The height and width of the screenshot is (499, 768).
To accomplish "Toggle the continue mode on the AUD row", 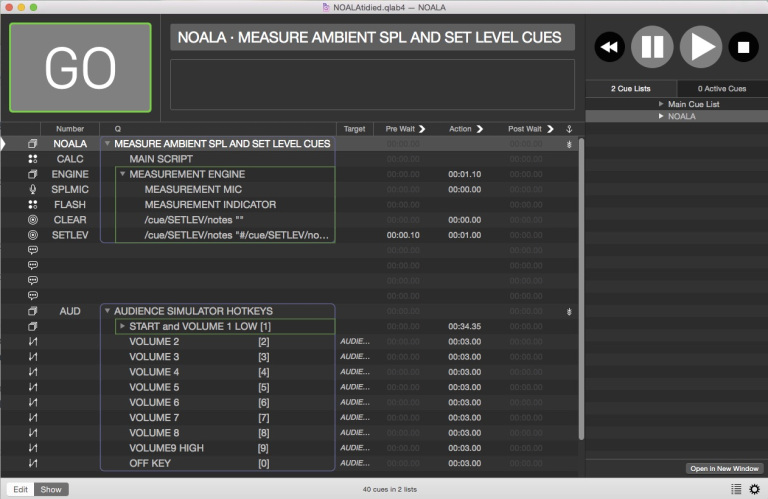I will [569, 311].
